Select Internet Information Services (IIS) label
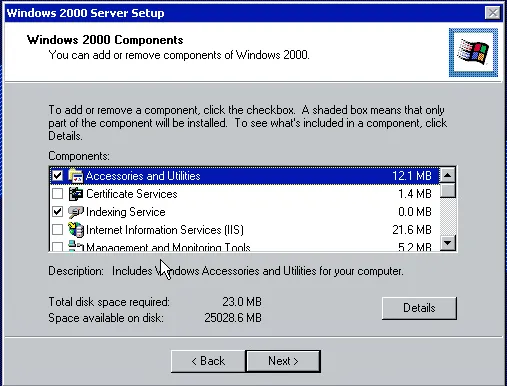Viewport: 507px width, 386px height. [165, 230]
